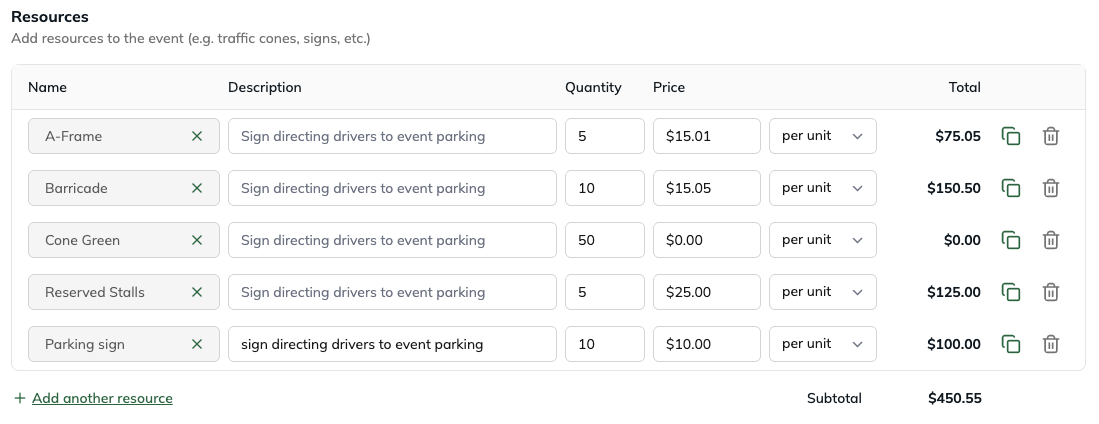Image resolution: width=1099 pixels, height=424 pixels.
Task: Expand the Cone Green per unit dropdown
Action: pyautogui.click(x=822, y=240)
